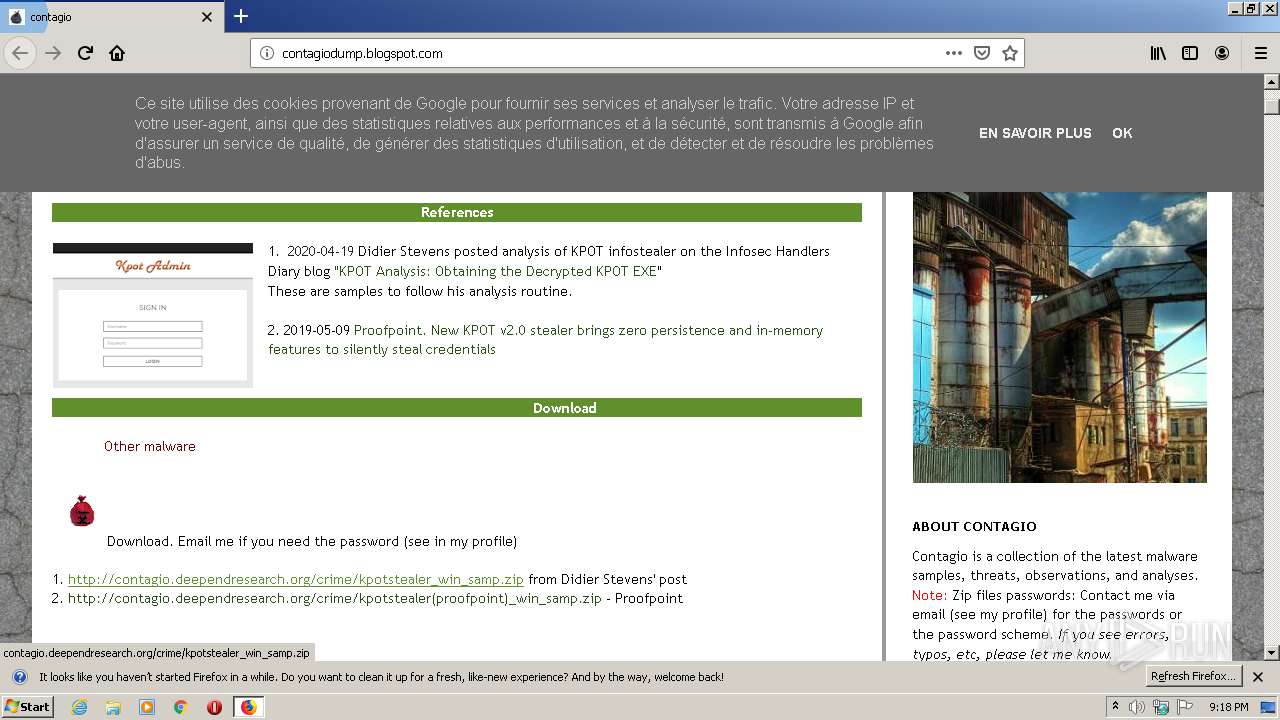Open the Firefox hamburger menu
The height and width of the screenshot is (720, 1280).
(1261, 53)
